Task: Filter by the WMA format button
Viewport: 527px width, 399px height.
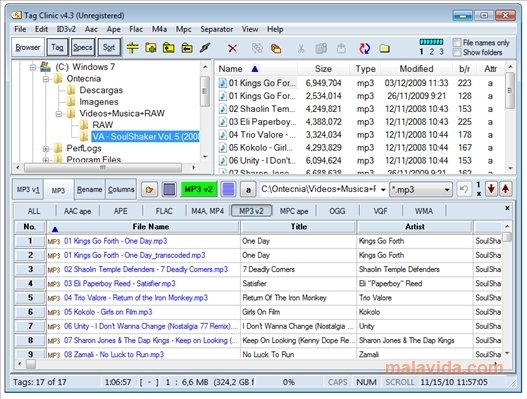Action: 424,211
